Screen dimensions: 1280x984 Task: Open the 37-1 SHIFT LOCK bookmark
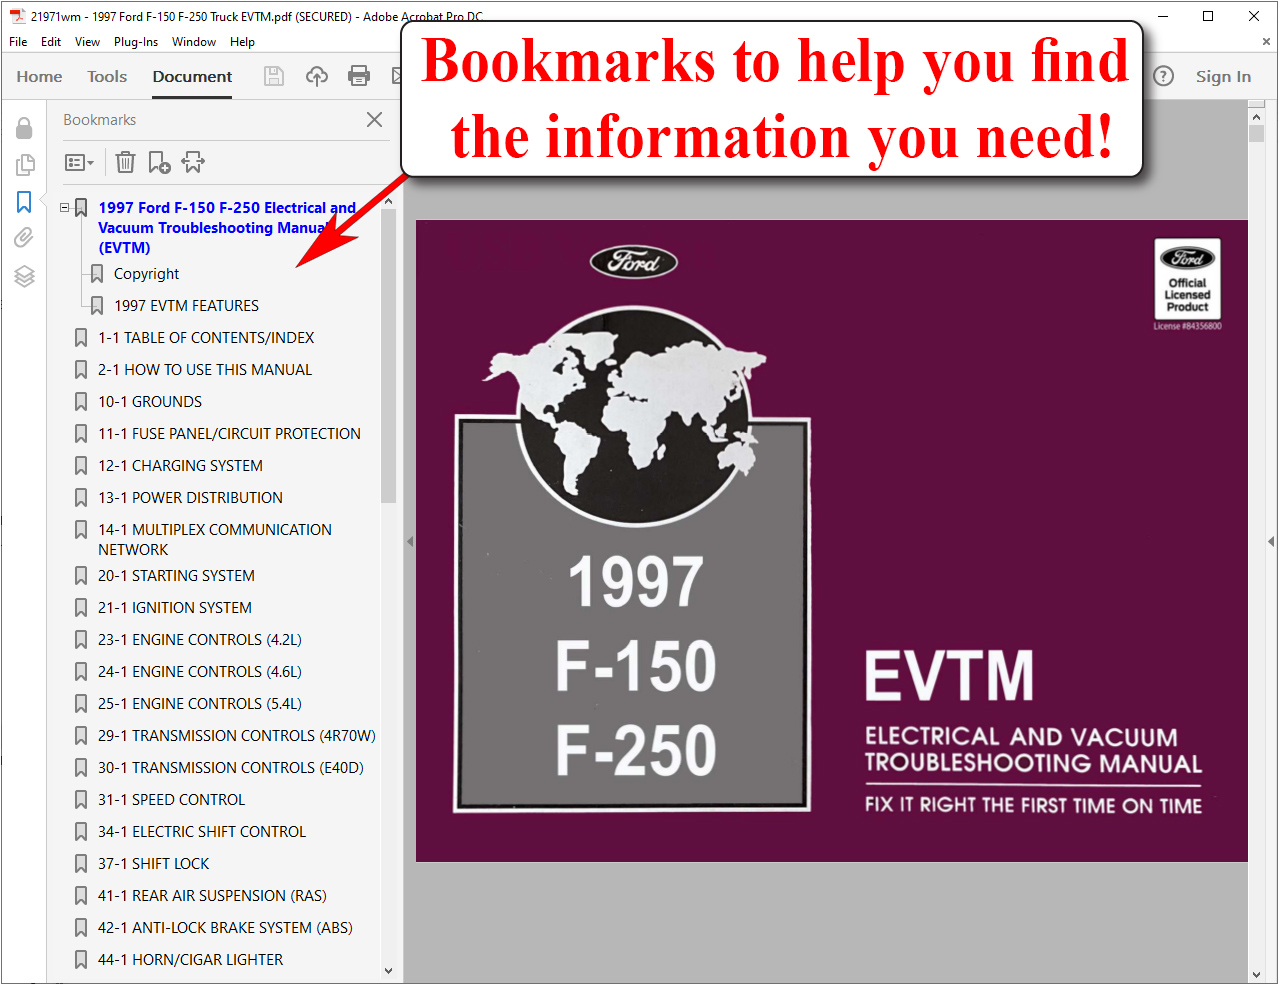pos(154,864)
